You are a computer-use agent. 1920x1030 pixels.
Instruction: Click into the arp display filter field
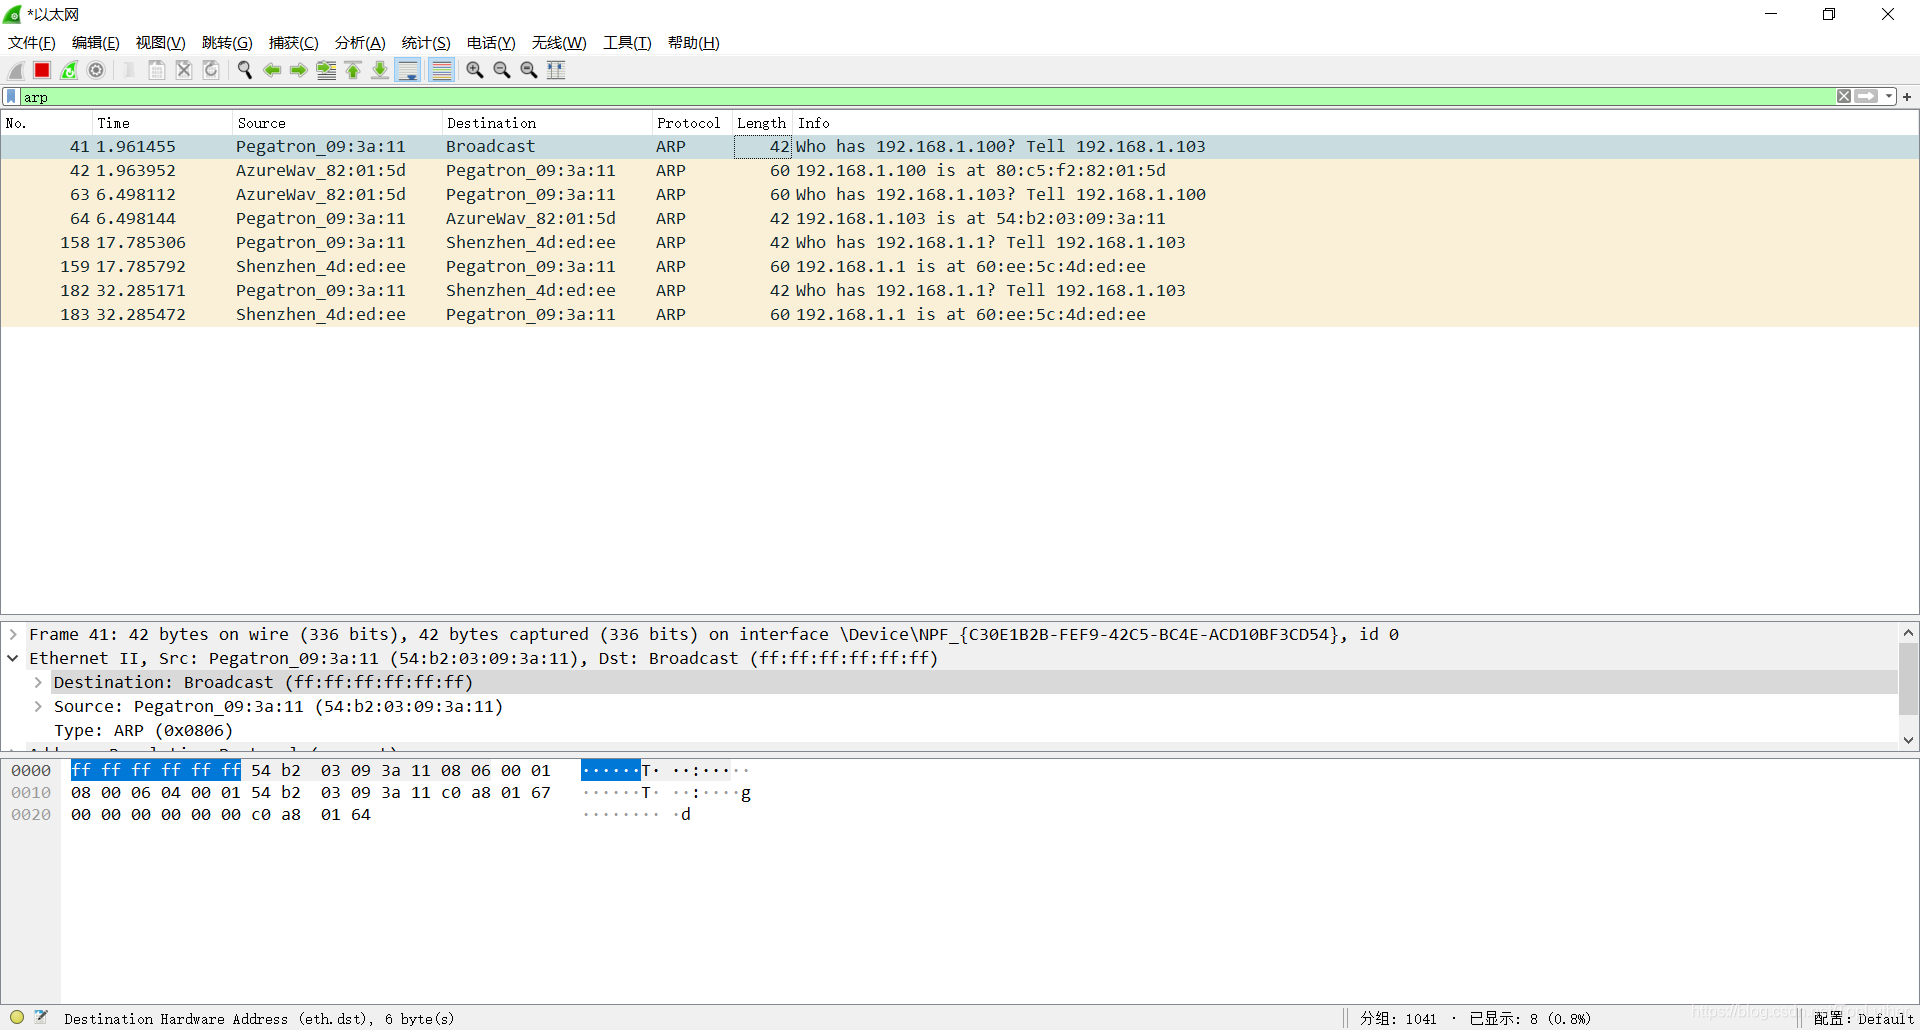pyautogui.click(x=927, y=97)
